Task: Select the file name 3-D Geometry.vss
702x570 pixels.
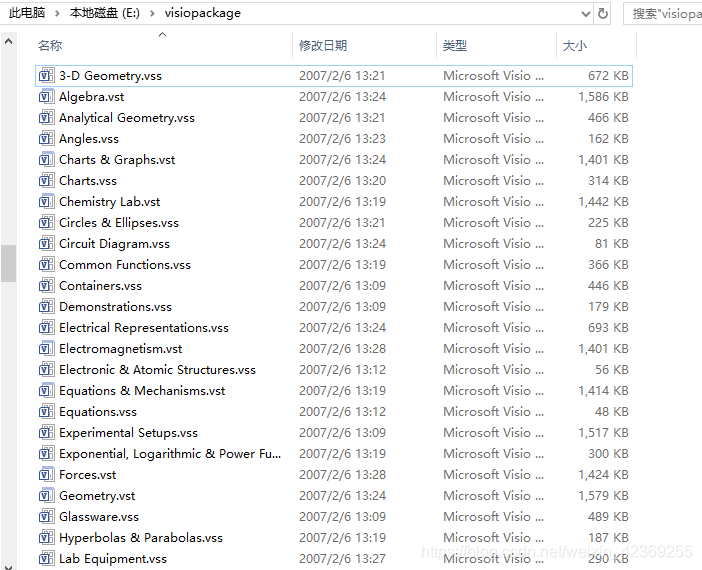Action: (110, 76)
